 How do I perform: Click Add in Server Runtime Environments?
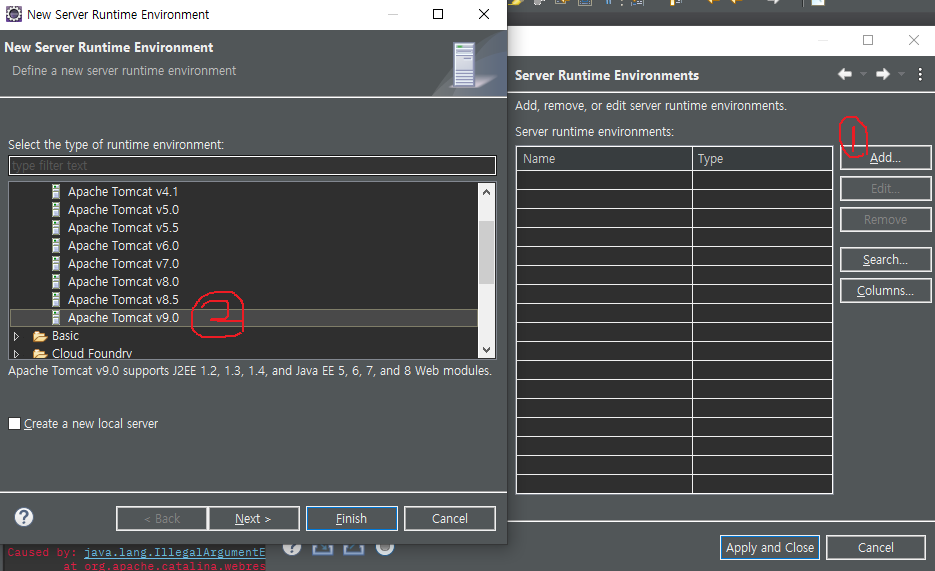[x=886, y=158]
